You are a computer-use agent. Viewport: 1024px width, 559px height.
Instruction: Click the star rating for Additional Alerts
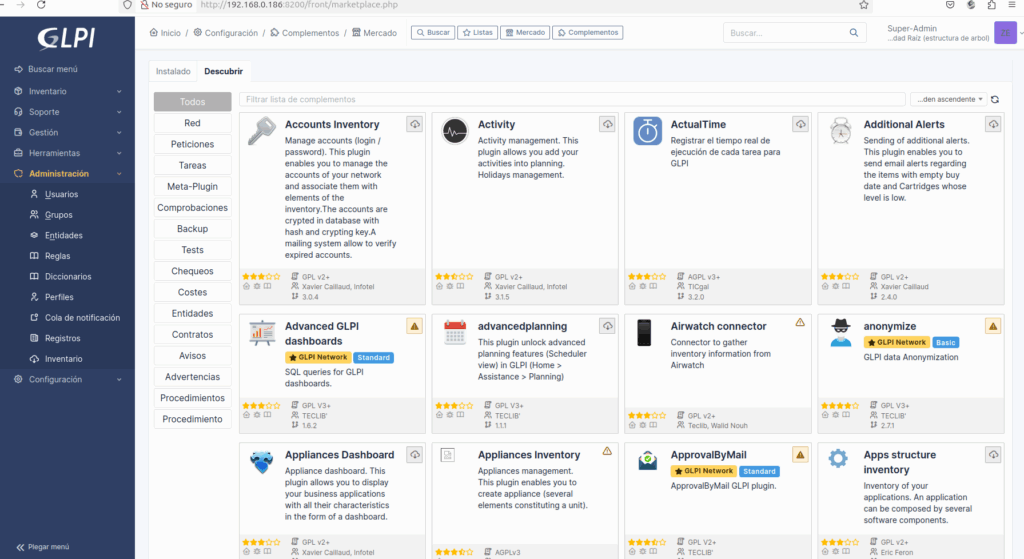click(x=839, y=276)
